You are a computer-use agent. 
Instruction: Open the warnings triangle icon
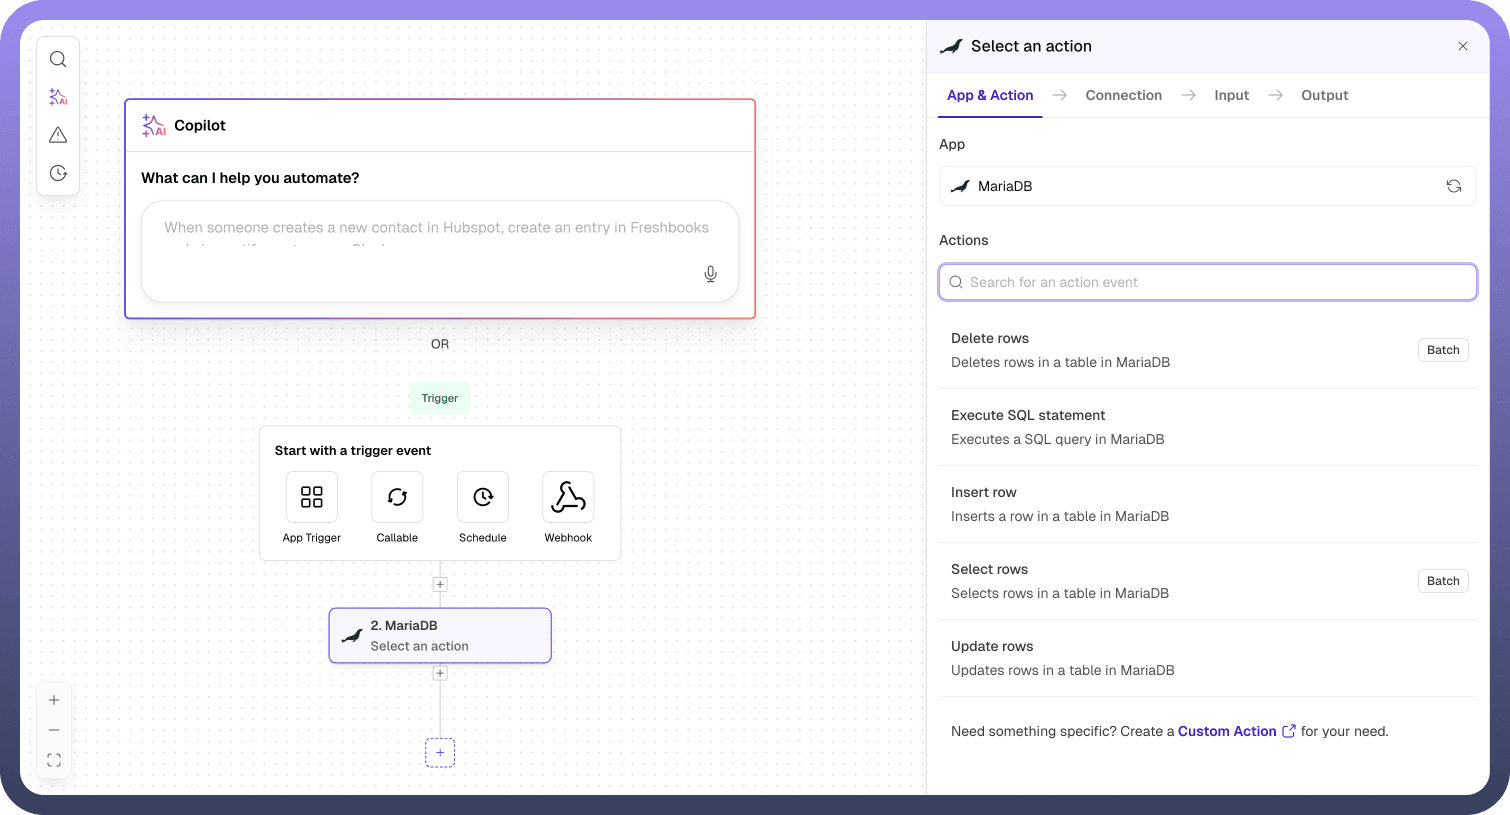click(58, 135)
